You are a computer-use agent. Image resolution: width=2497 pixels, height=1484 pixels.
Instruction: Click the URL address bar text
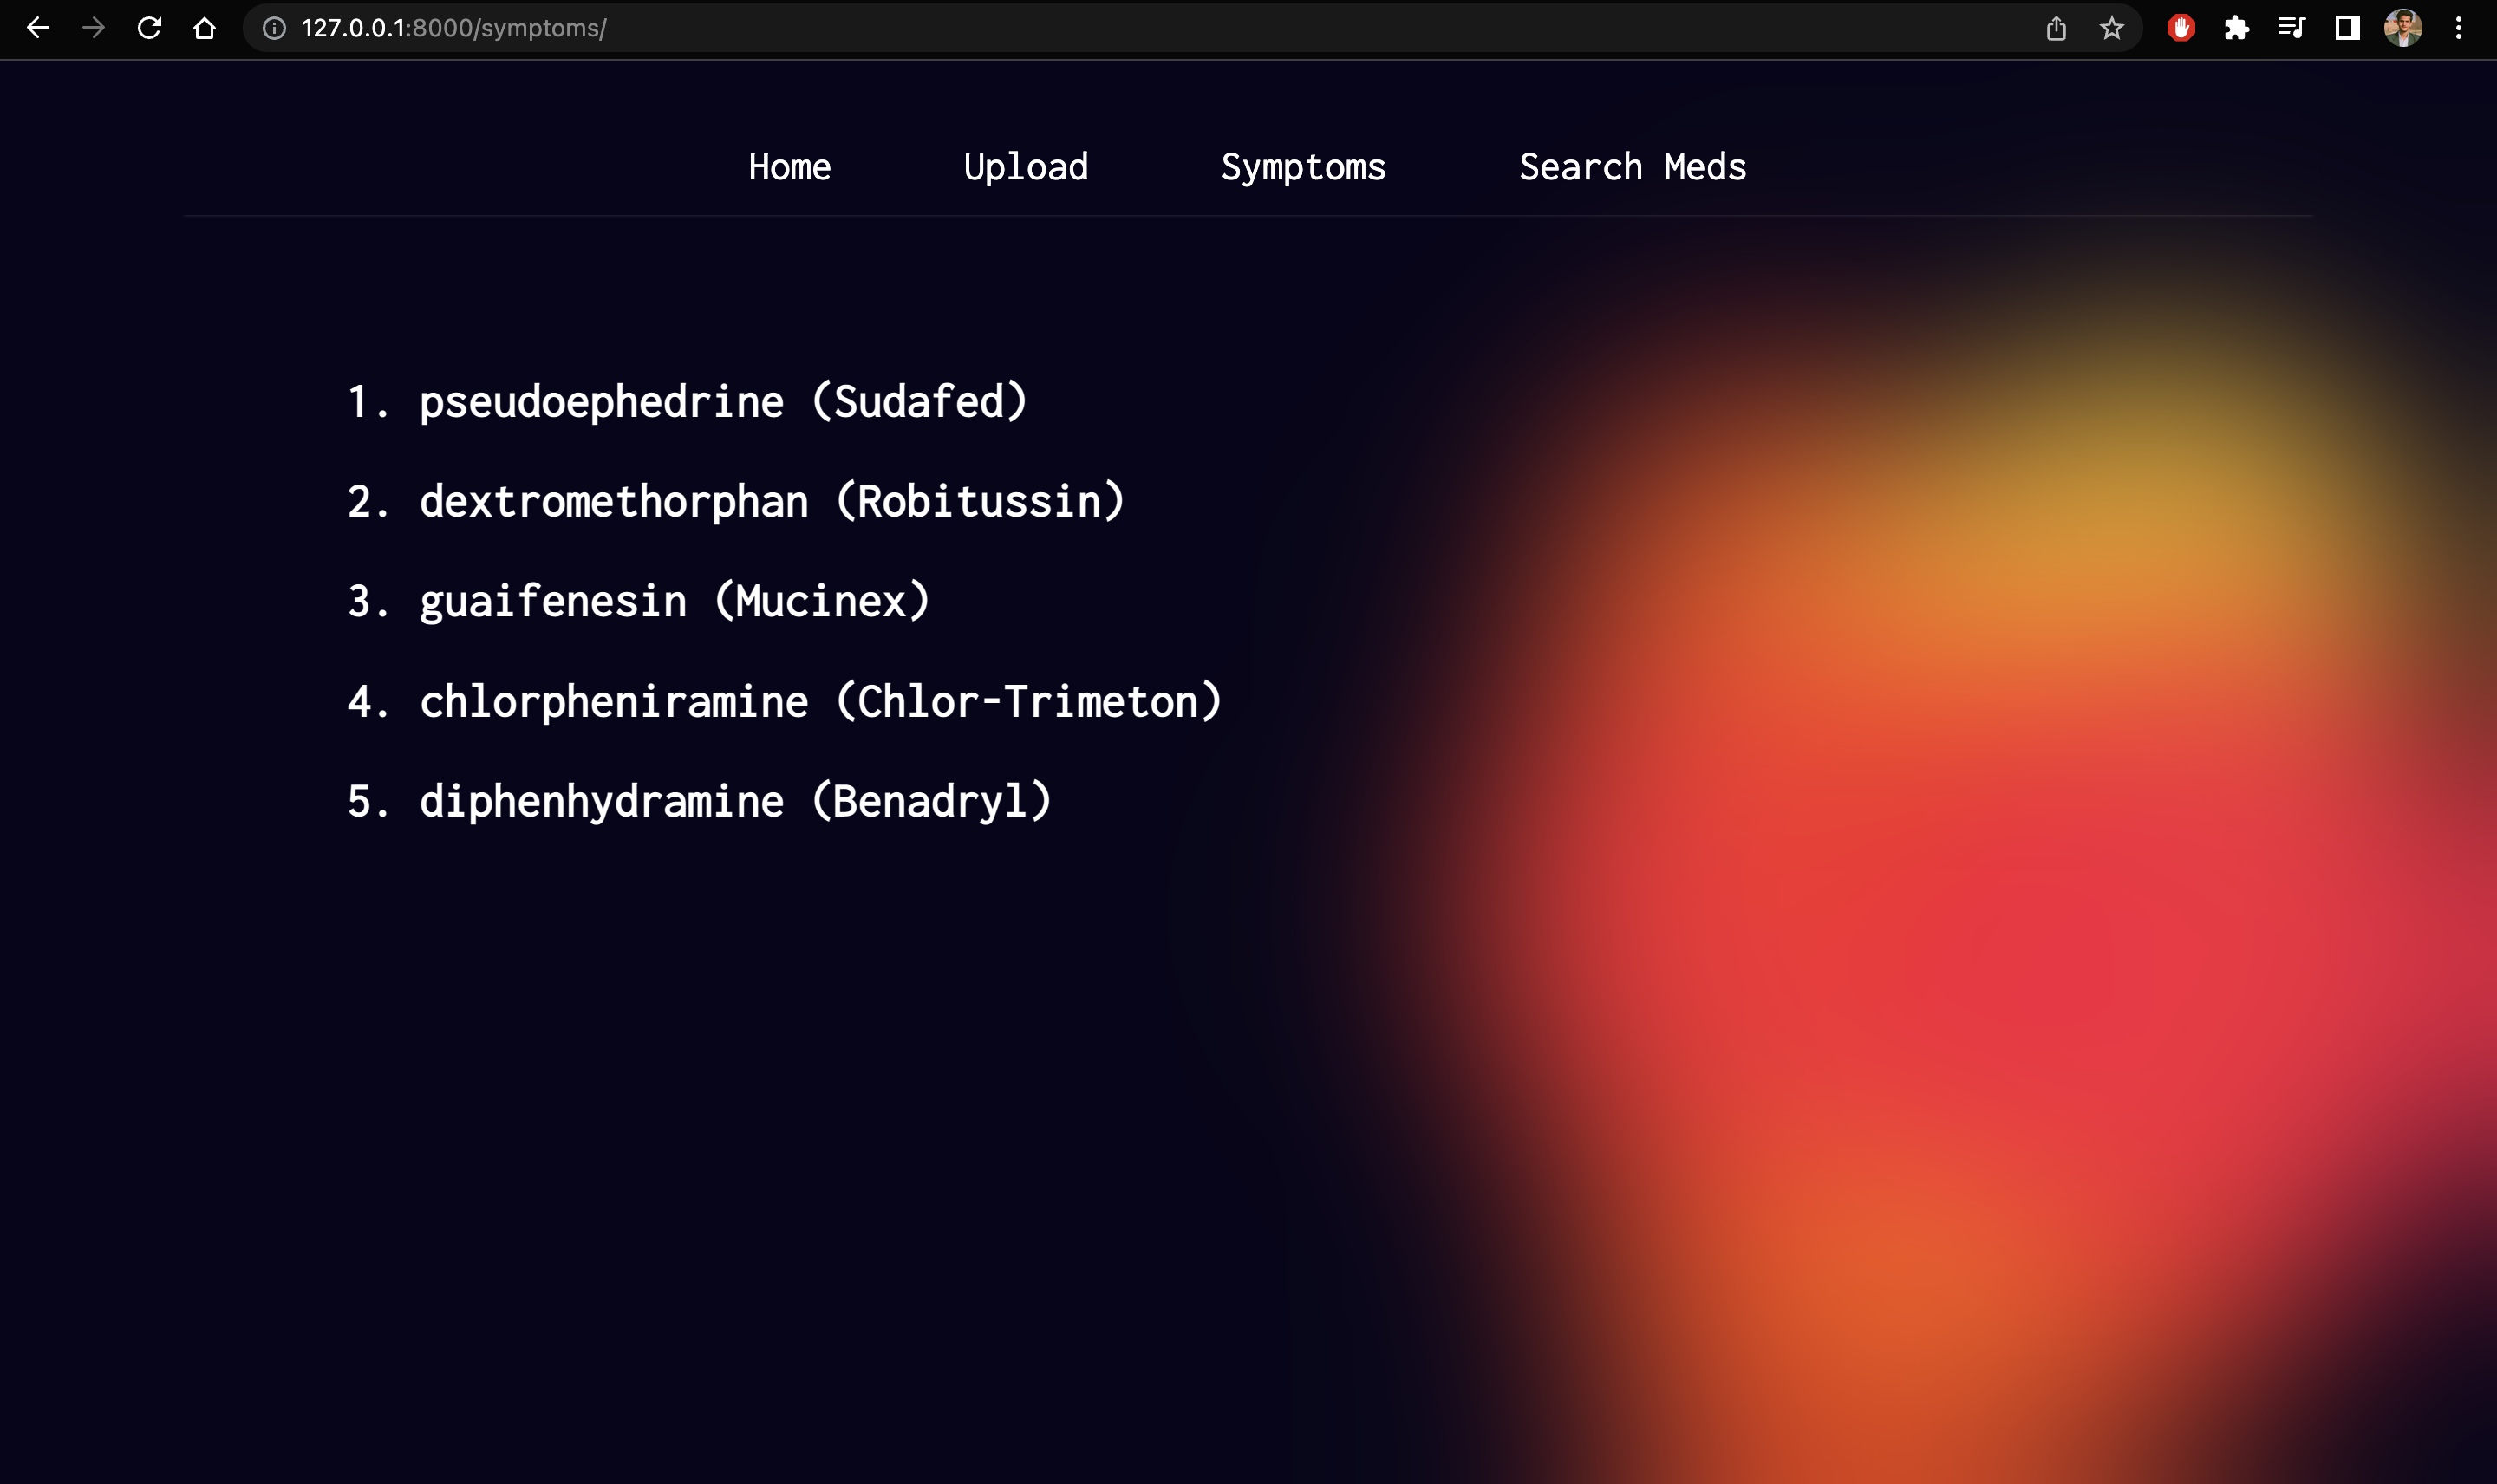tap(454, 28)
